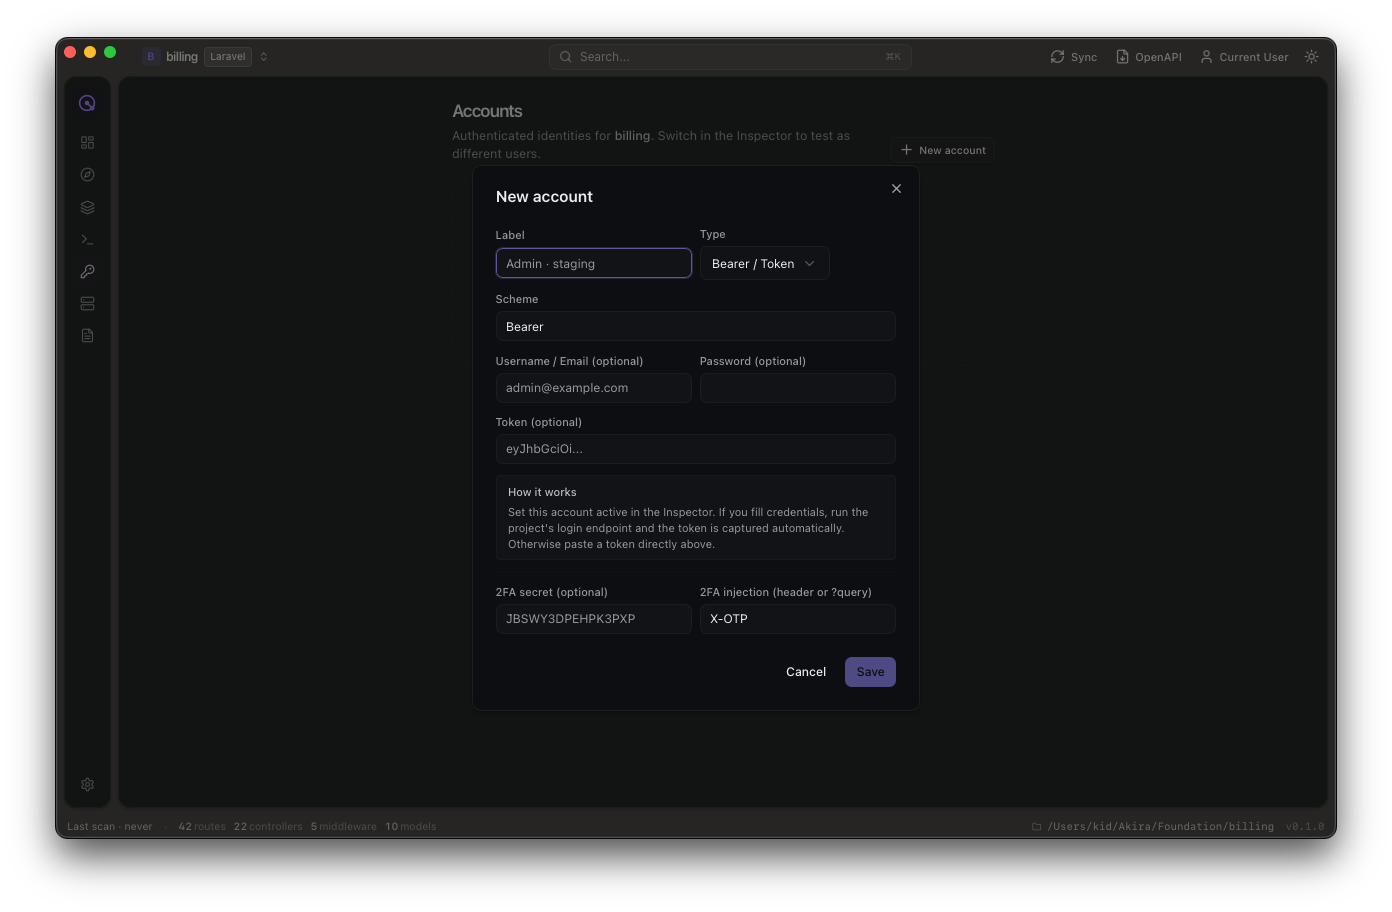Open the settings gear in sidebar bottom
The width and height of the screenshot is (1392, 912).
click(x=87, y=785)
